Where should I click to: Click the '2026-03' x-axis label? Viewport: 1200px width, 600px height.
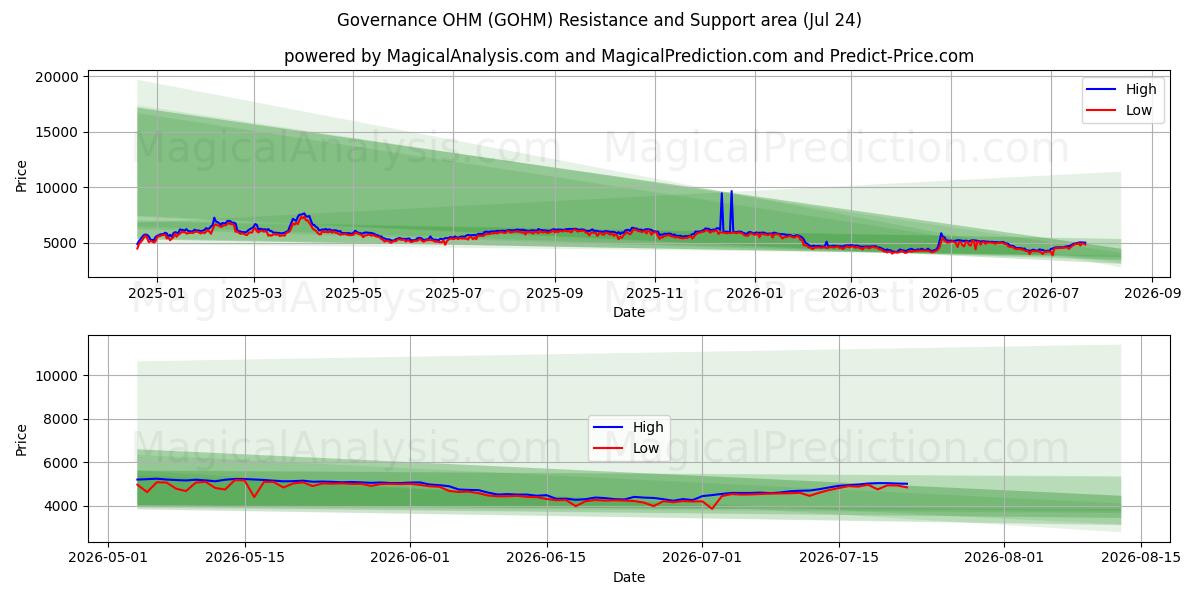point(851,294)
